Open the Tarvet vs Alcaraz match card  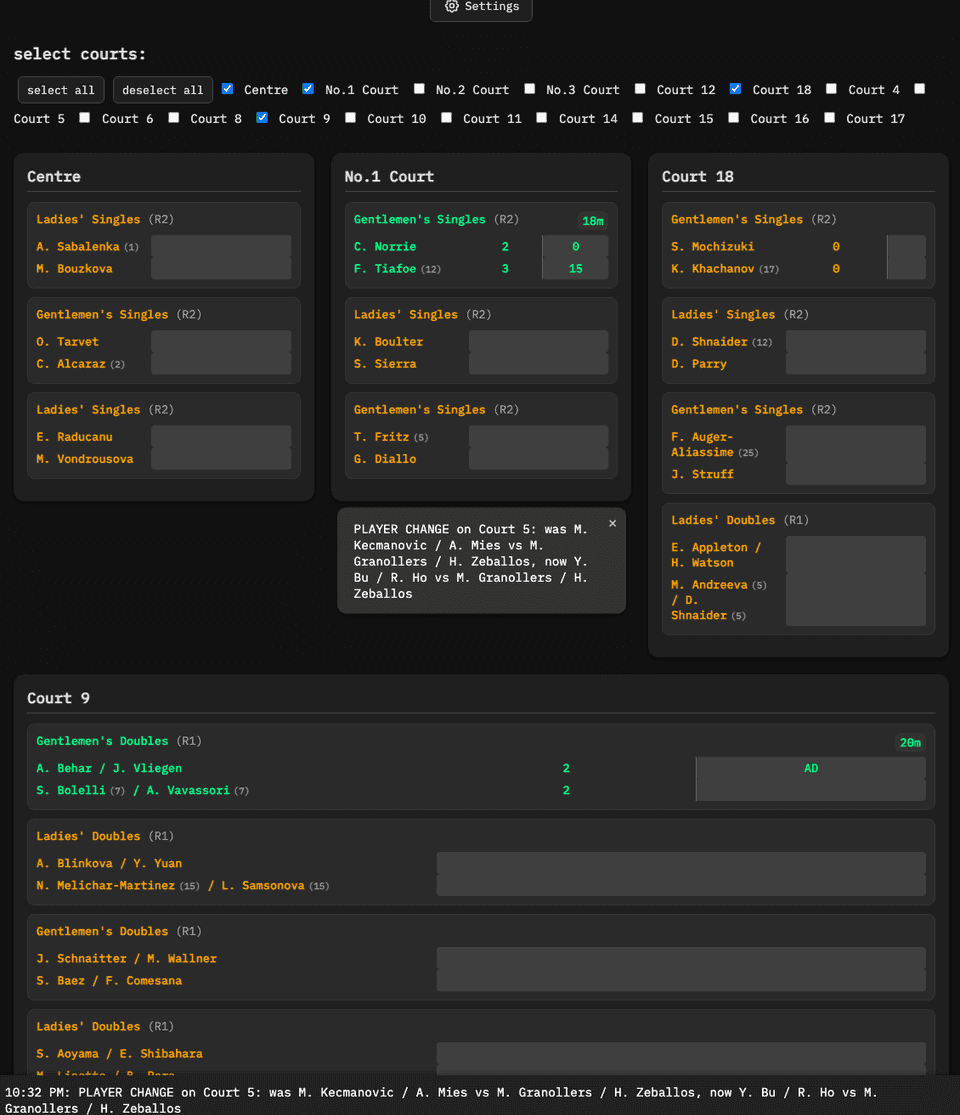pyautogui.click(x=163, y=340)
